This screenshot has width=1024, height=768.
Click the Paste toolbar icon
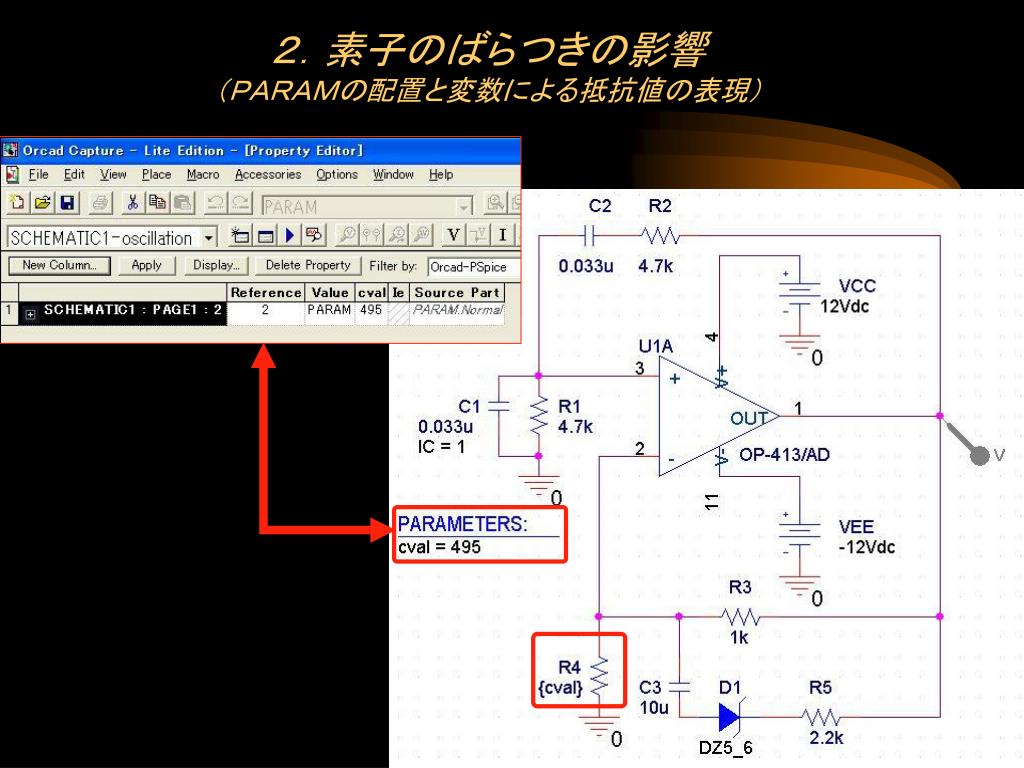click(183, 203)
